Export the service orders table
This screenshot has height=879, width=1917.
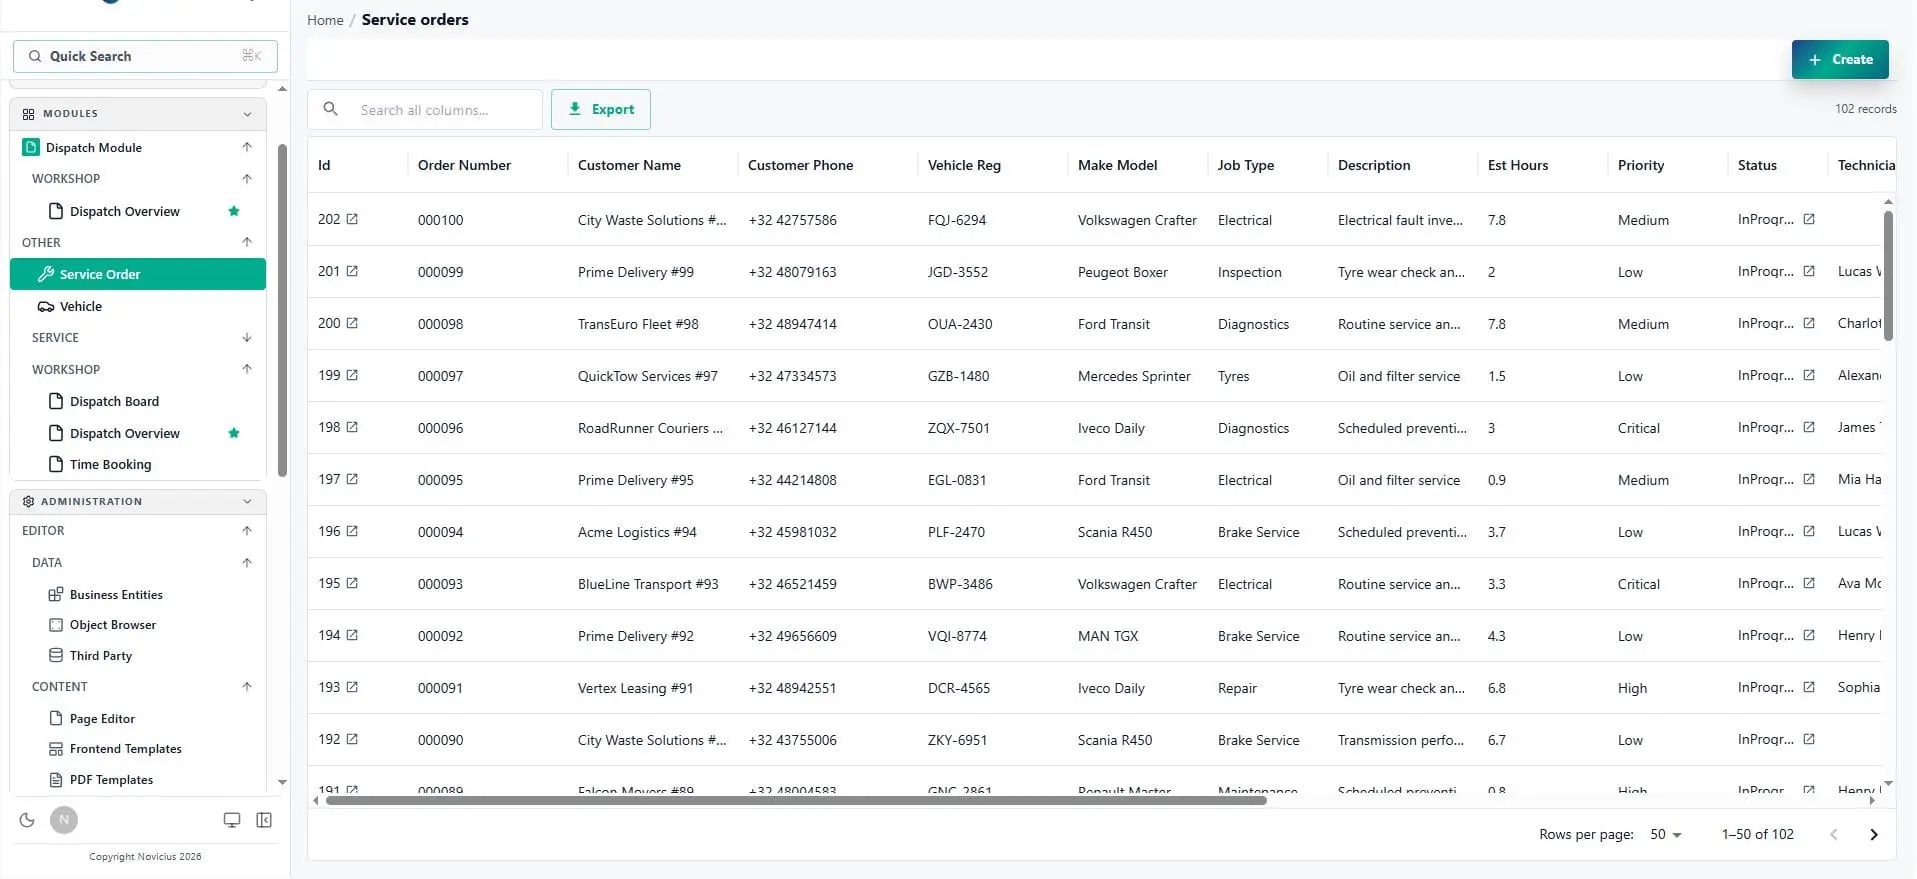[x=601, y=109]
